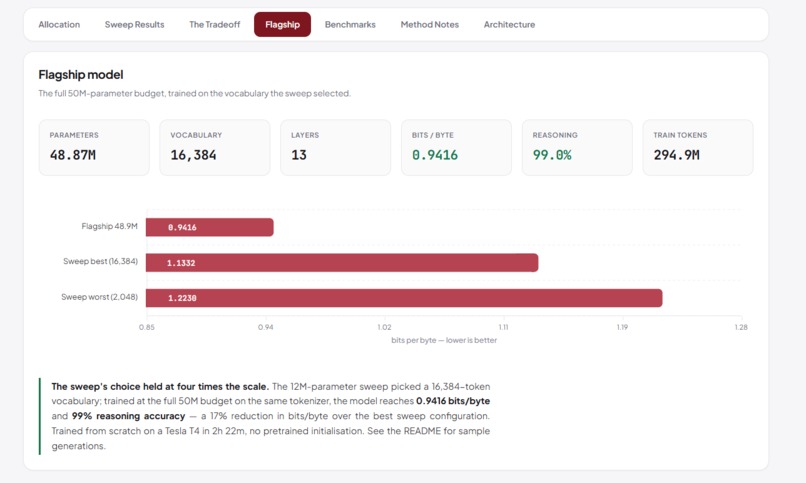The height and width of the screenshot is (483, 806).
Task: Click the Train Tokens 294.9M card
Action: pyautogui.click(x=698, y=147)
